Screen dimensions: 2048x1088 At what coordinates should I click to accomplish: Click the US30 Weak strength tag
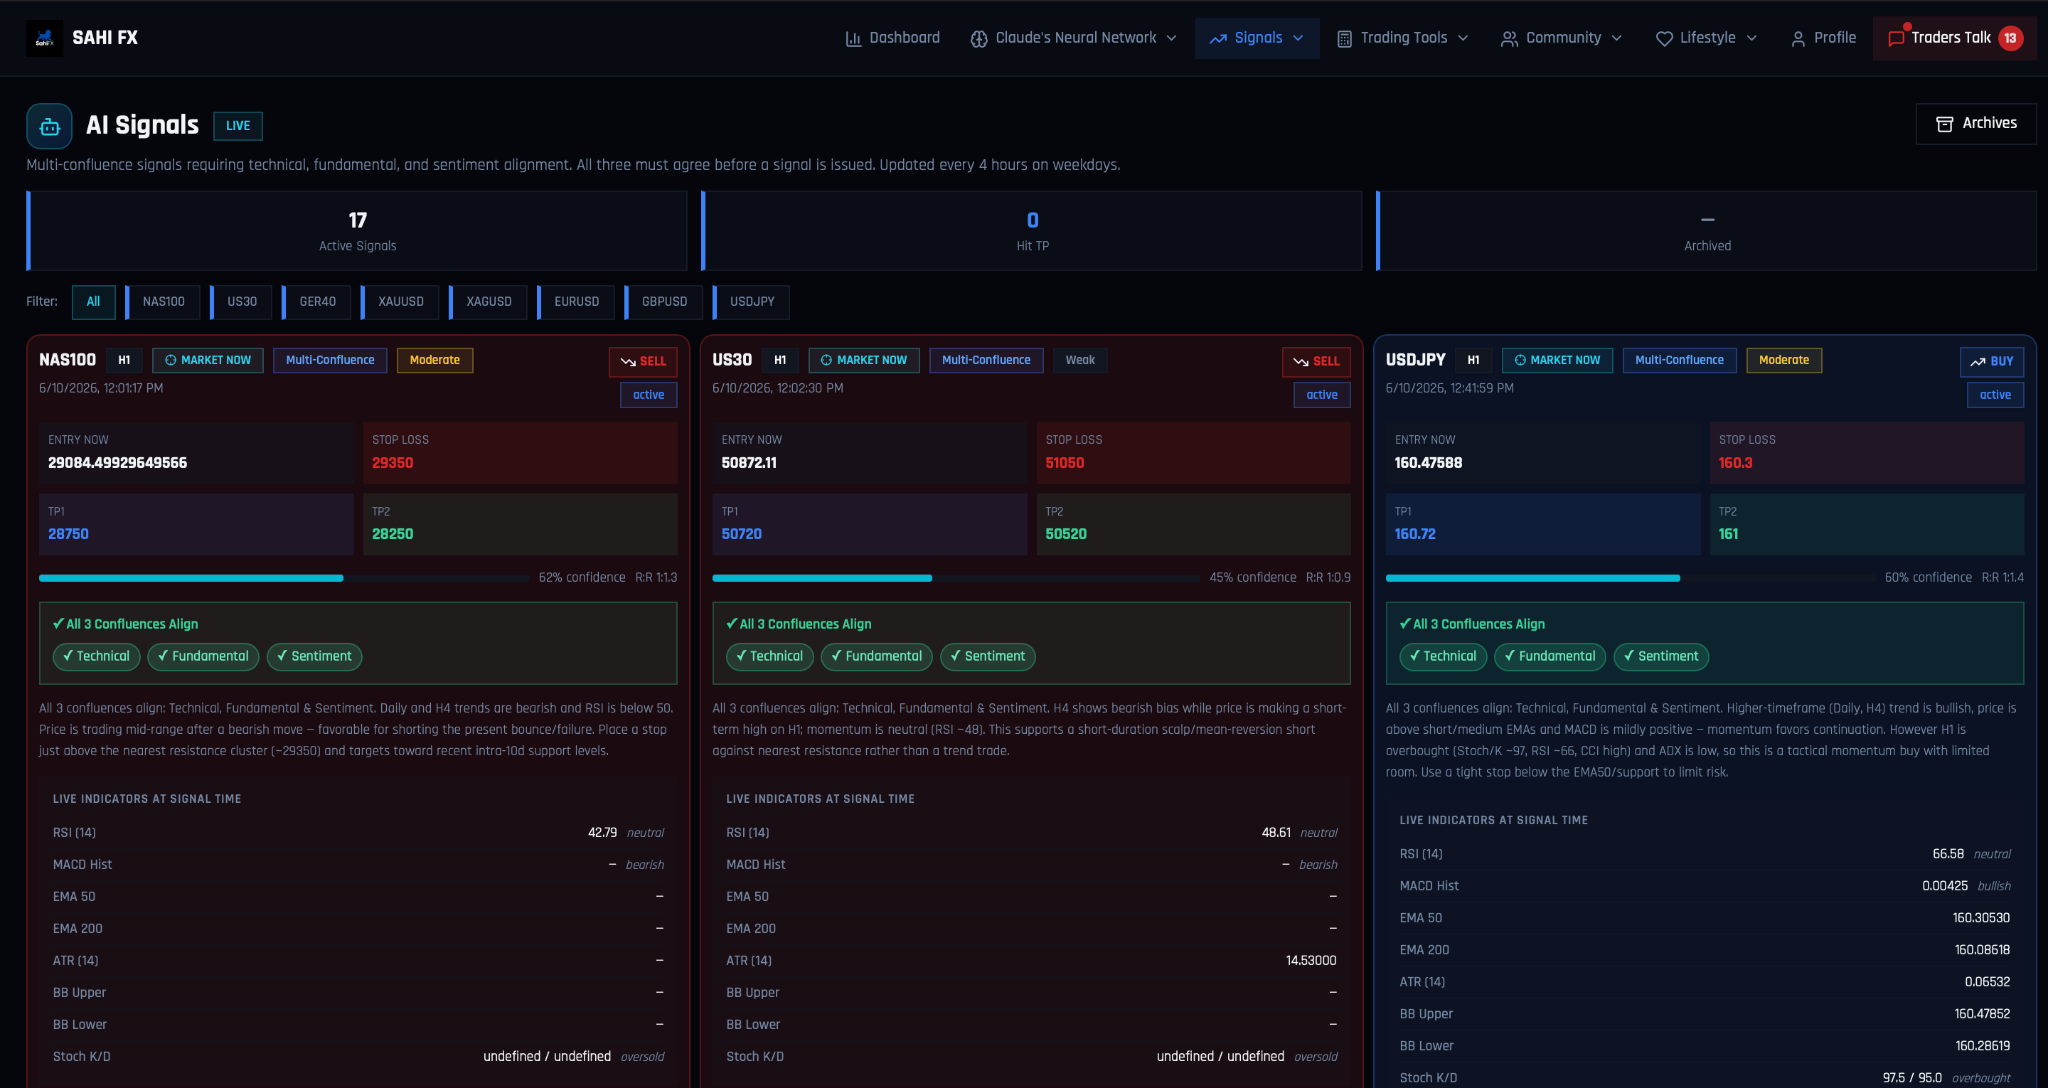[1080, 360]
